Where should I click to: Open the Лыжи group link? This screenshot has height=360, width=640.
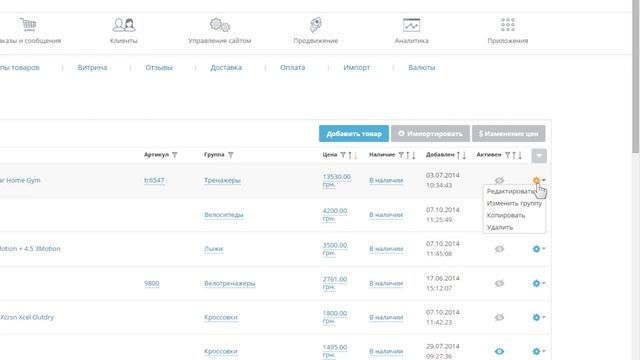point(213,249)
